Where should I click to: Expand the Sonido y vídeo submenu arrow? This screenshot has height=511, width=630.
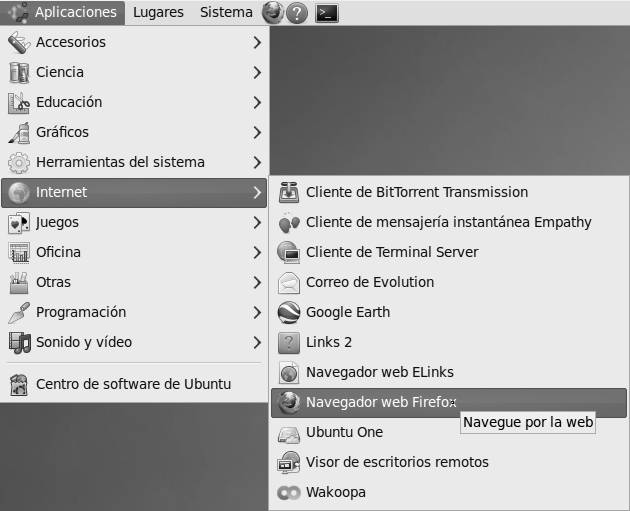tap(257, 342)
